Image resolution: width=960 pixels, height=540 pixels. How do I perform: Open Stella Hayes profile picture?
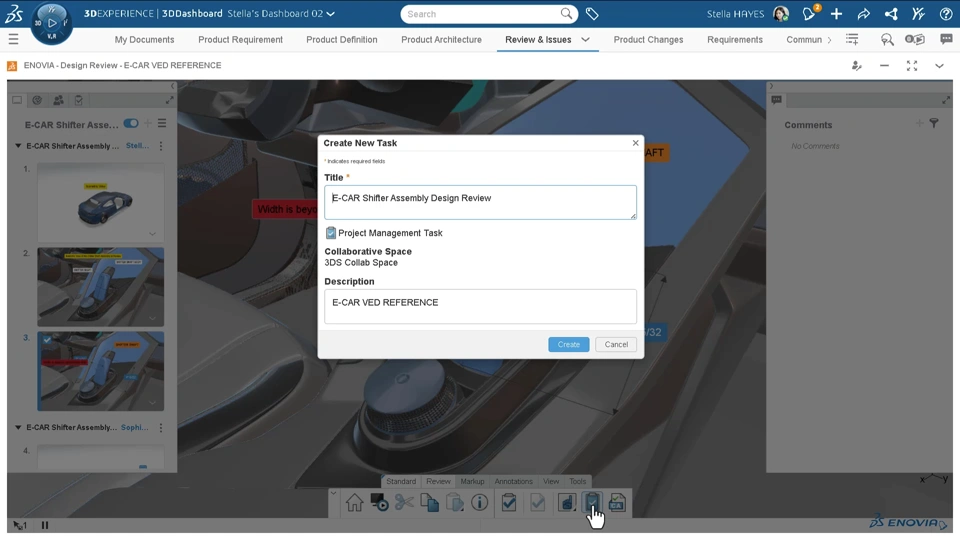(781, 13)
